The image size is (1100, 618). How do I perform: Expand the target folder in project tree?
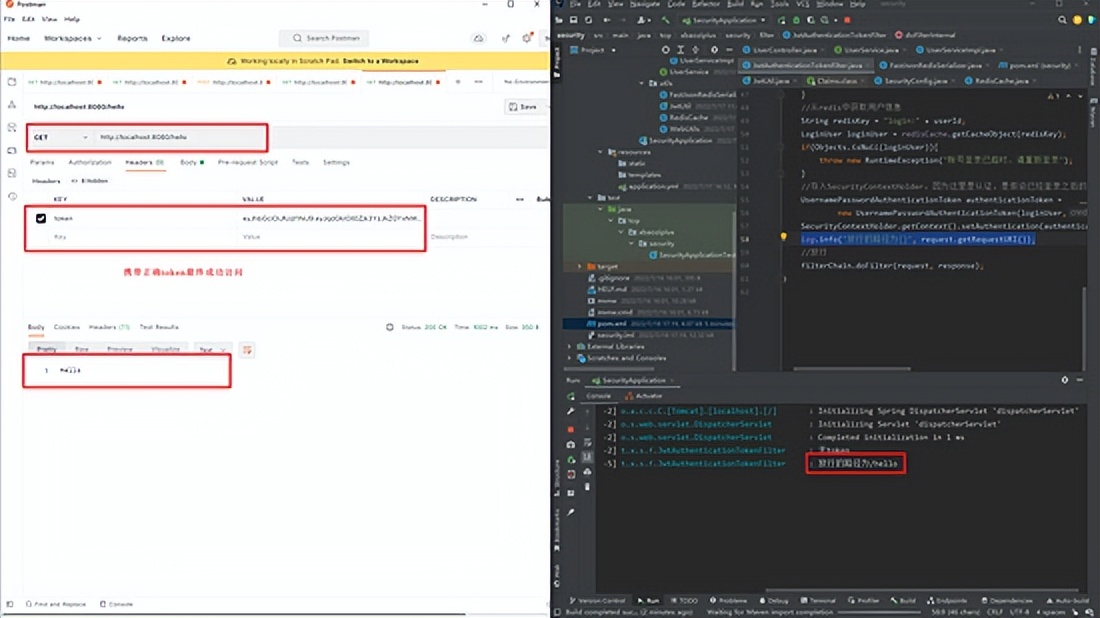[579, 267]
